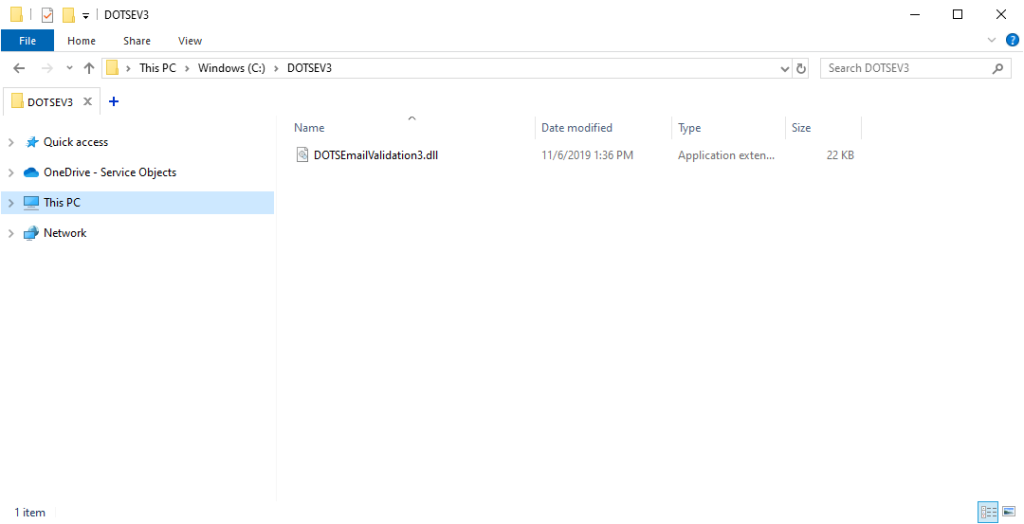Click the Properties quick access toolbar icon
1024x524 pixels.
click(x=47, y=14)
